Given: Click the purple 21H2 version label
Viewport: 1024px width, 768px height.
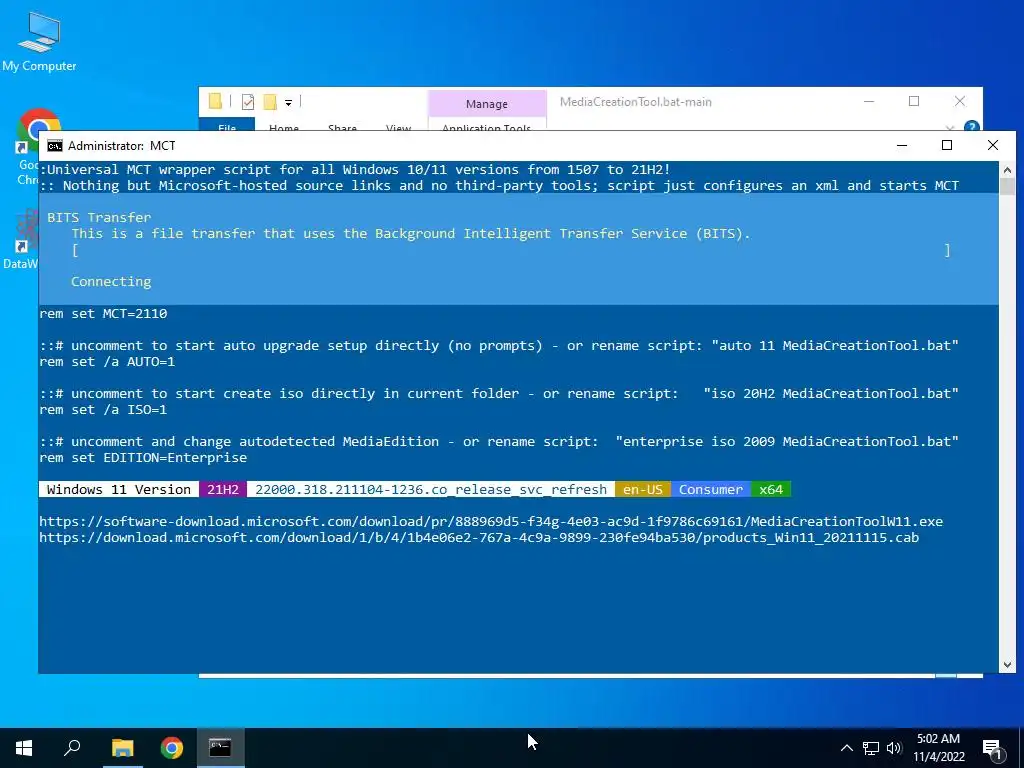Looking at the screenshot, I should coord(223,489).
